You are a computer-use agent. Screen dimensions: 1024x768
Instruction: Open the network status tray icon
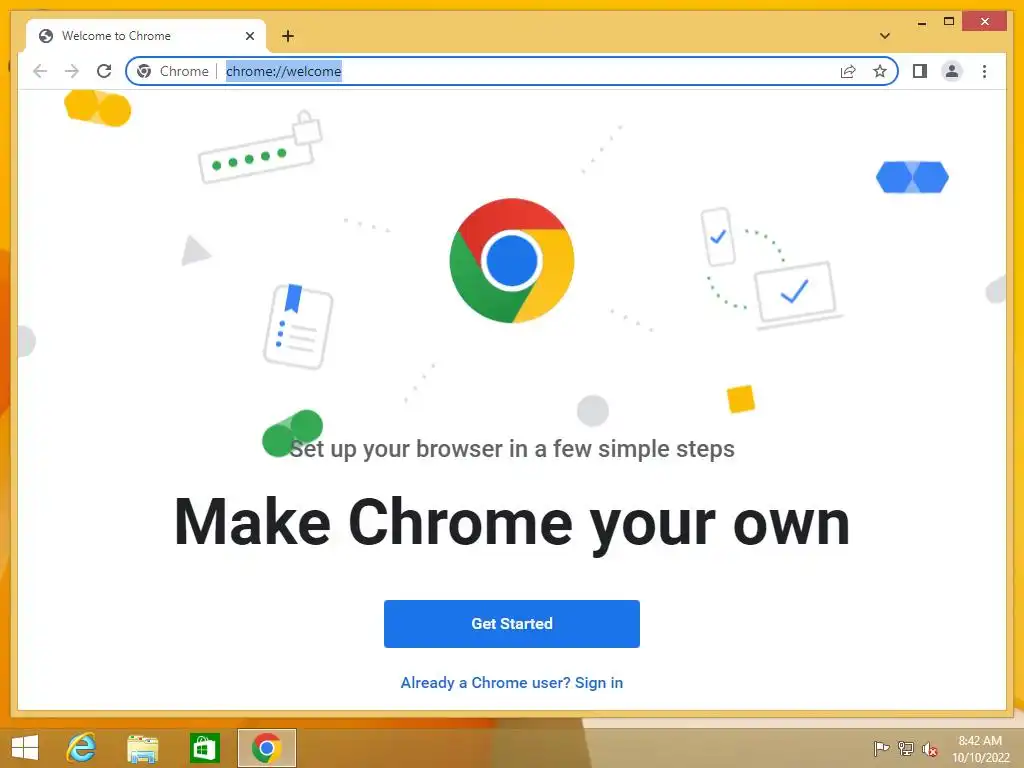click(906, 748)
